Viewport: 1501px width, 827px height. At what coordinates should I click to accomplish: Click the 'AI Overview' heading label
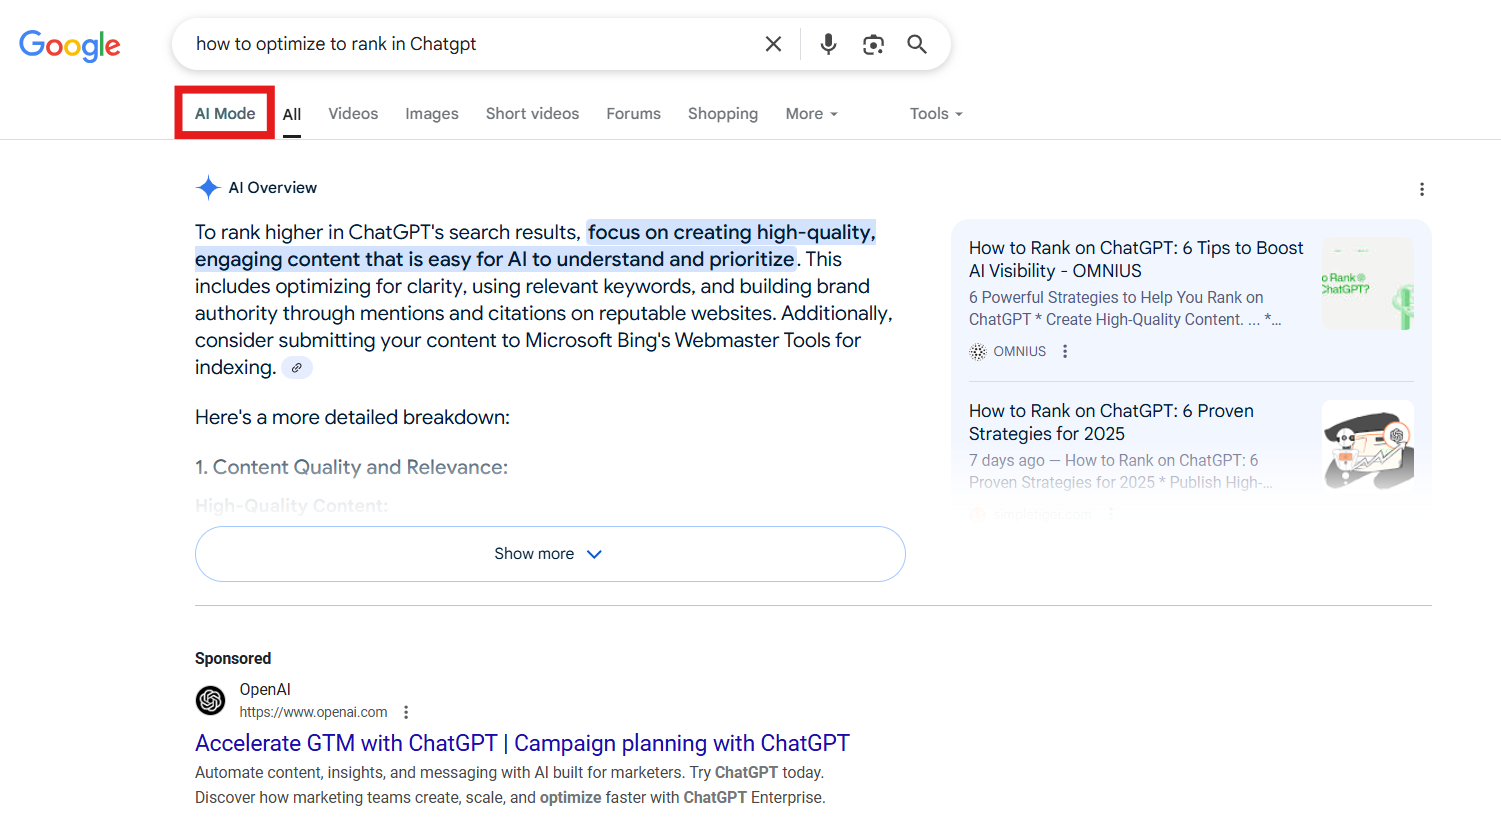click(272, 187)
